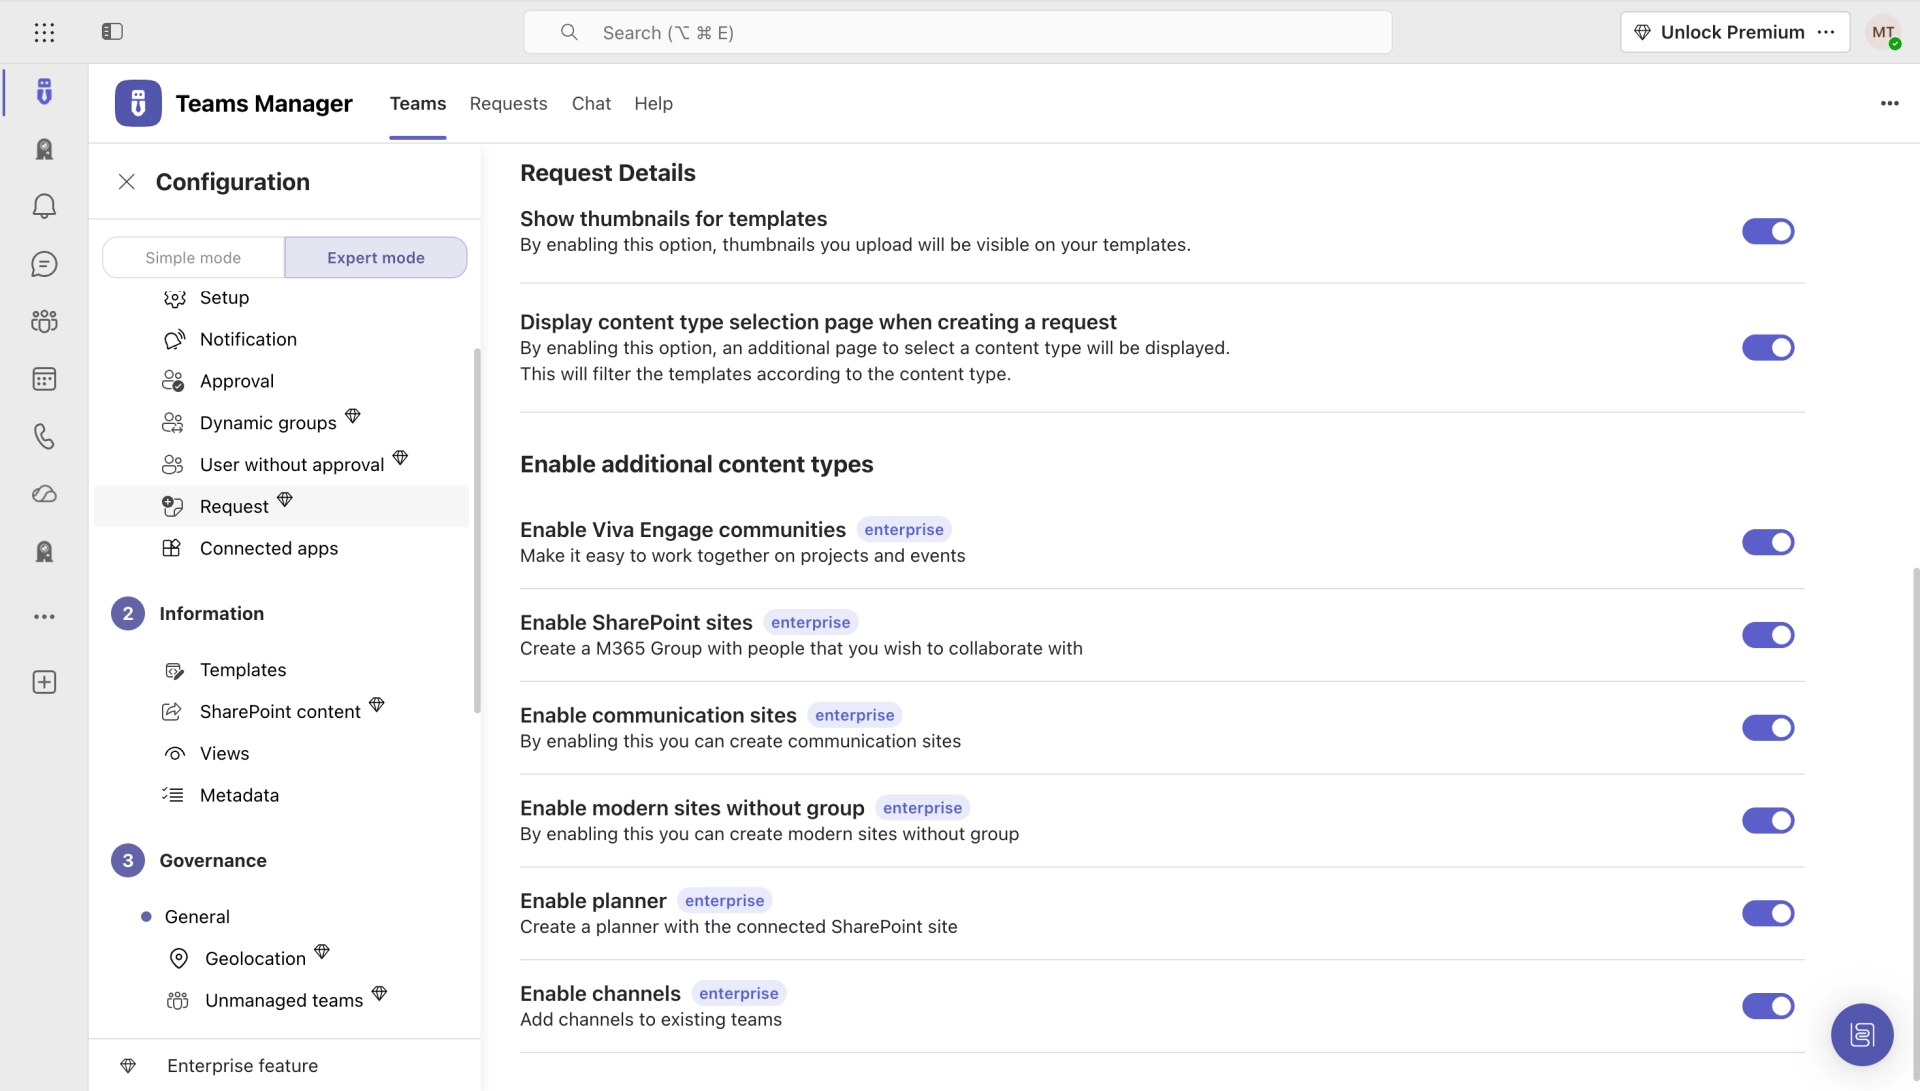The width and height of the screenshot is (1920, 1091).
Task: Click enterprise badge beside Enable planner
Action: click(724, 901)
